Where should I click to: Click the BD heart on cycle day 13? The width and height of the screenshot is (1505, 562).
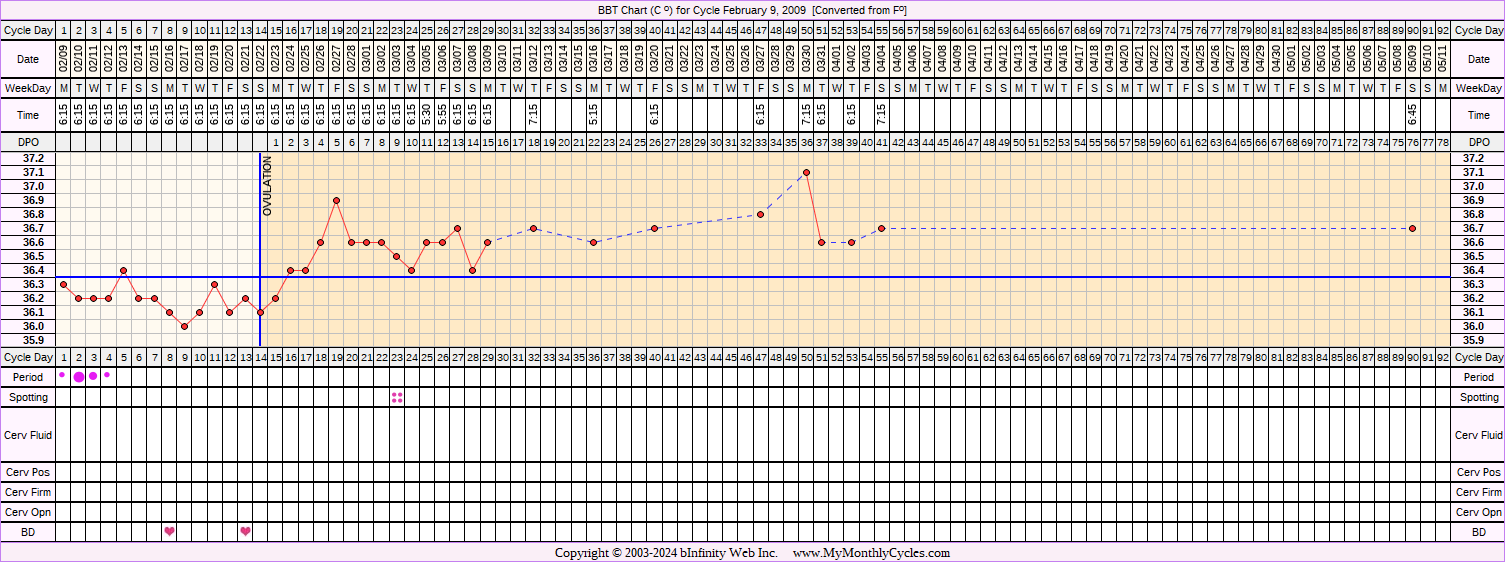[245, 531]
